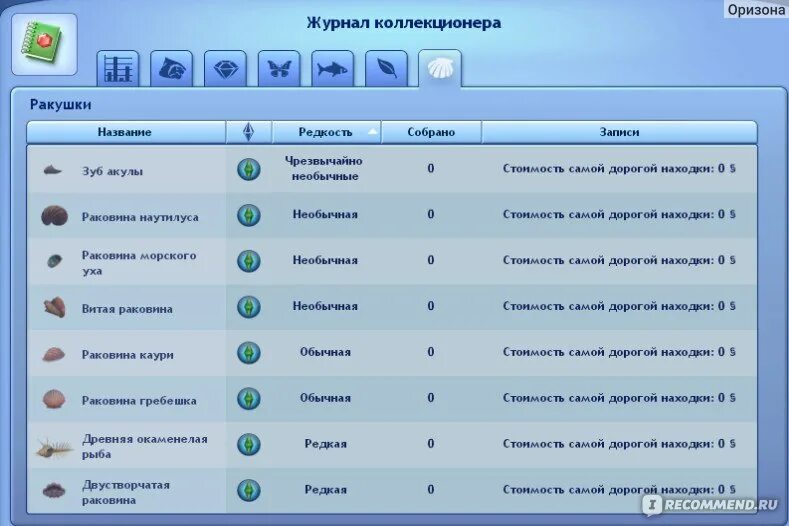Open the rocks and metals tab
This screenshot has height=526, width=789.
click(x=172, y=69)
